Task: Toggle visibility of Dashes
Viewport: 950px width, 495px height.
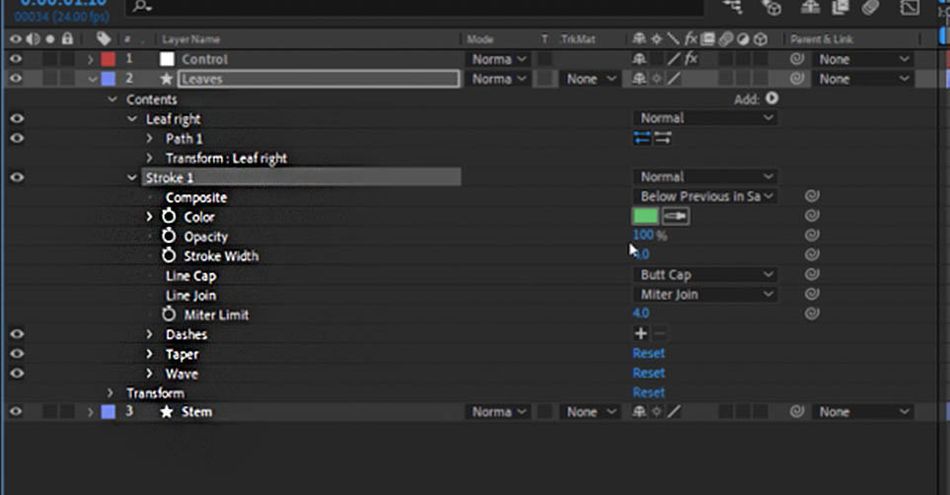Action: tap(16, 334)
